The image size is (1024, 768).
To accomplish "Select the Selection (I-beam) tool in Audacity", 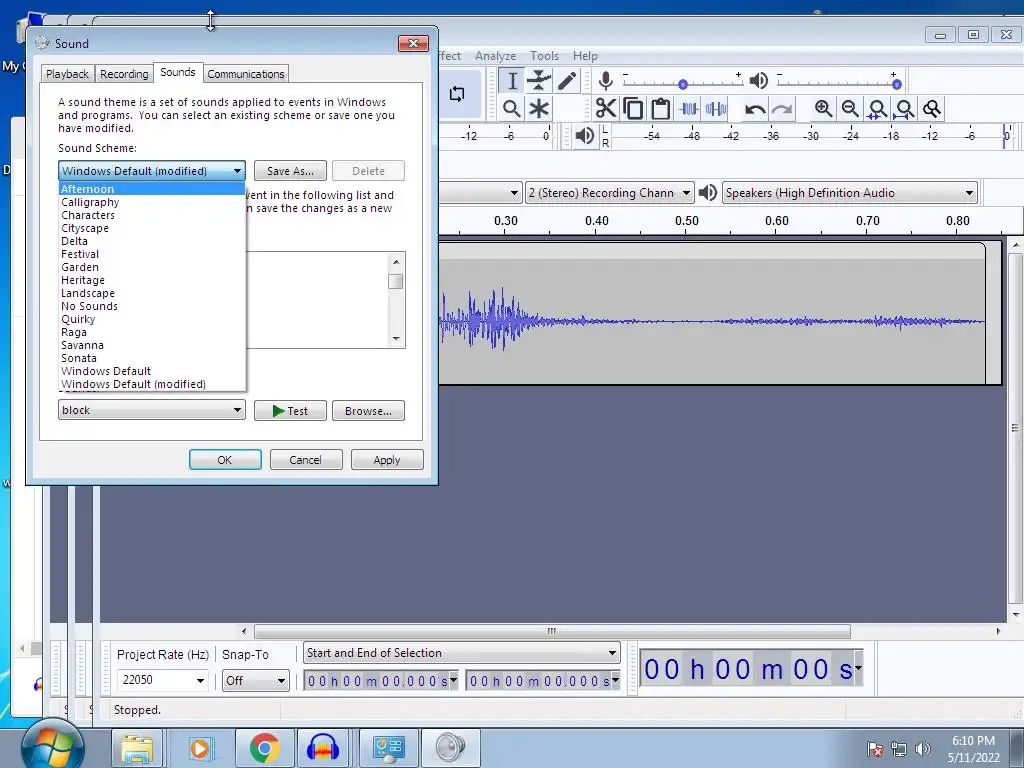I will tap(512, 81).
